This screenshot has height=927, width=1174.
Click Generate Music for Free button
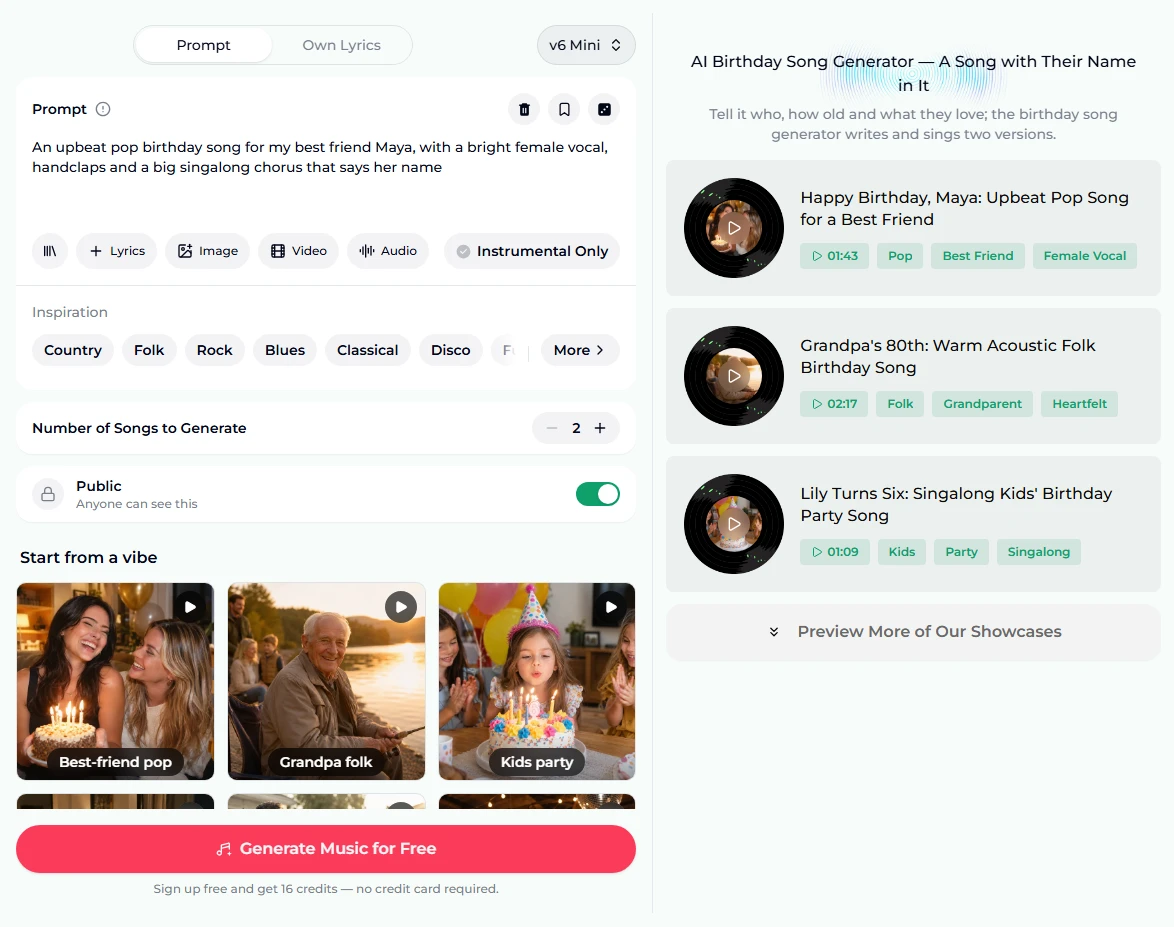[326, 848]
